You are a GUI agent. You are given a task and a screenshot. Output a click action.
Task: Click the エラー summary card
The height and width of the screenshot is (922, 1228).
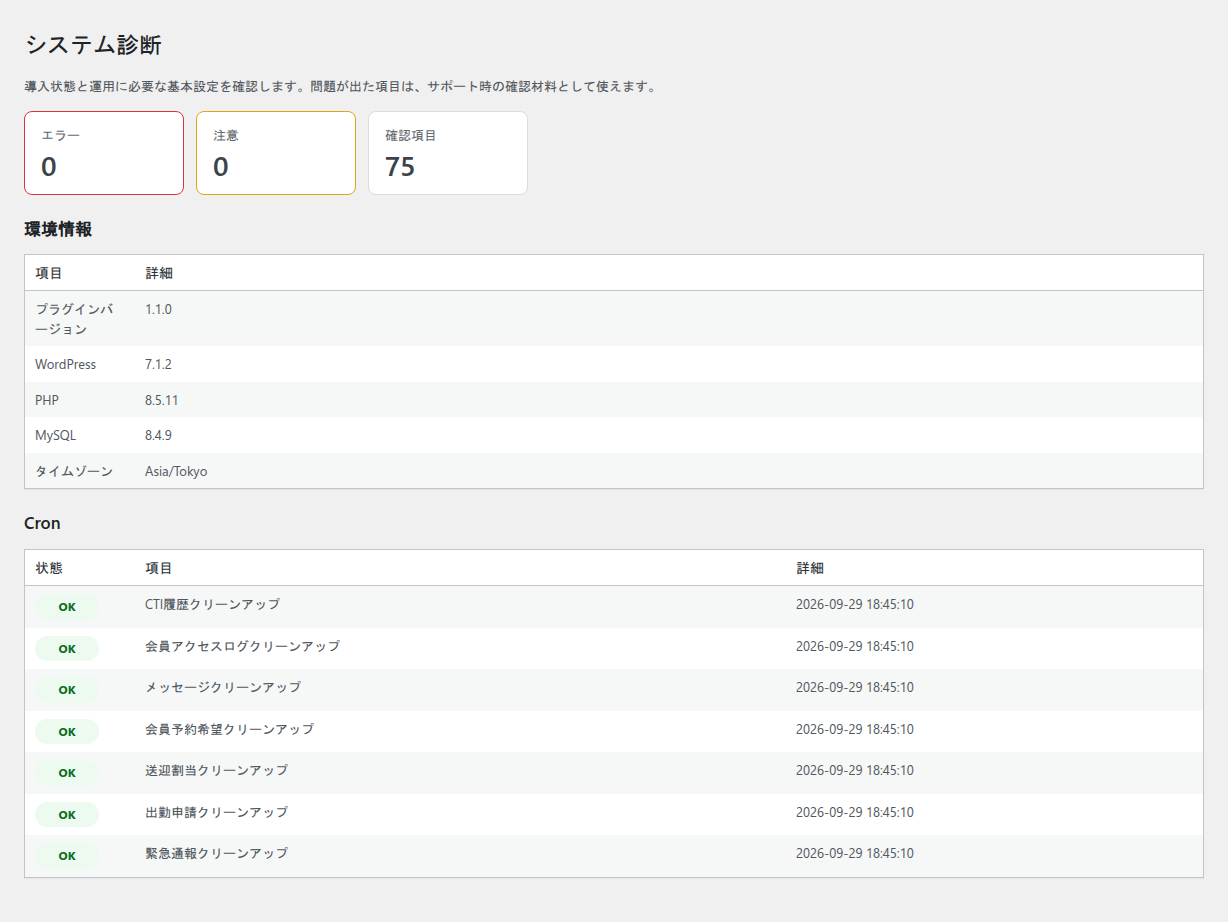point(104,153)
